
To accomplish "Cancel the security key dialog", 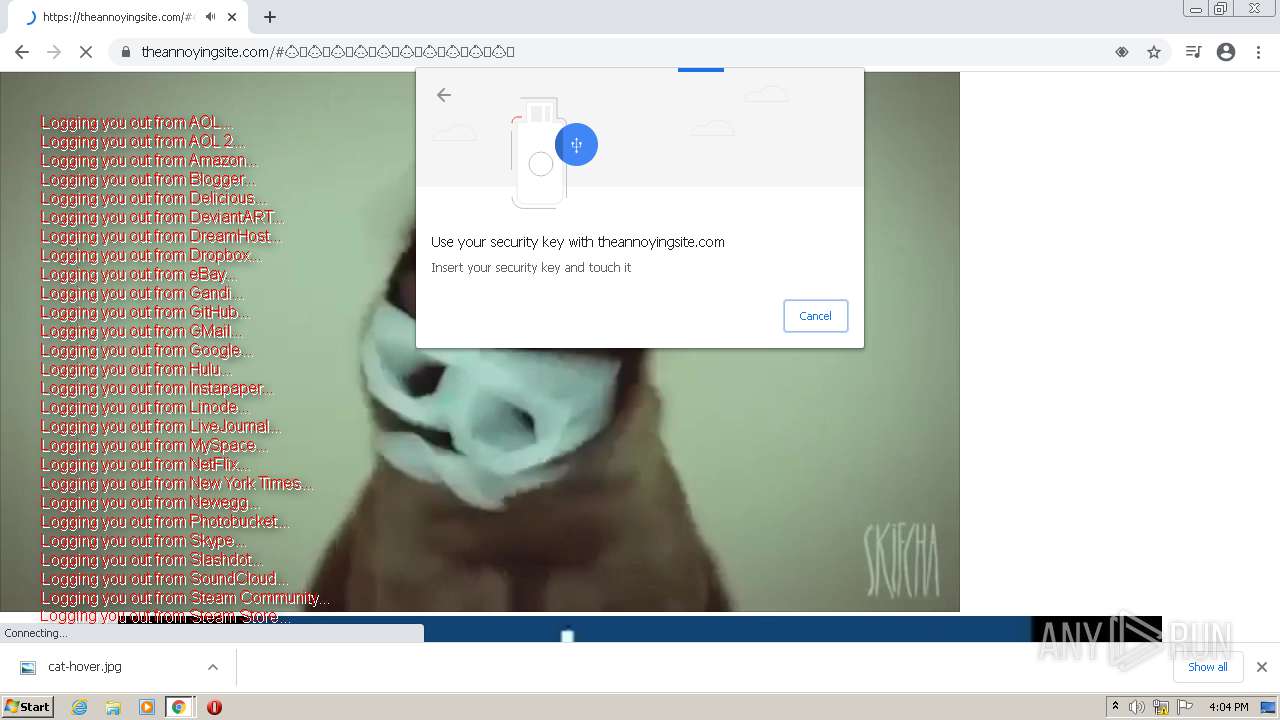I will (x=815, y=316).
